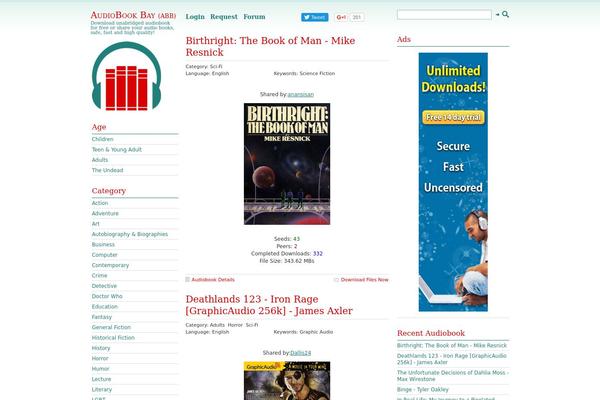Open recent audiobook The Unfortunate Decisions of Dahlia Moss
The image size is (600, 400).
pyautogui.click(x=453, y=376)
